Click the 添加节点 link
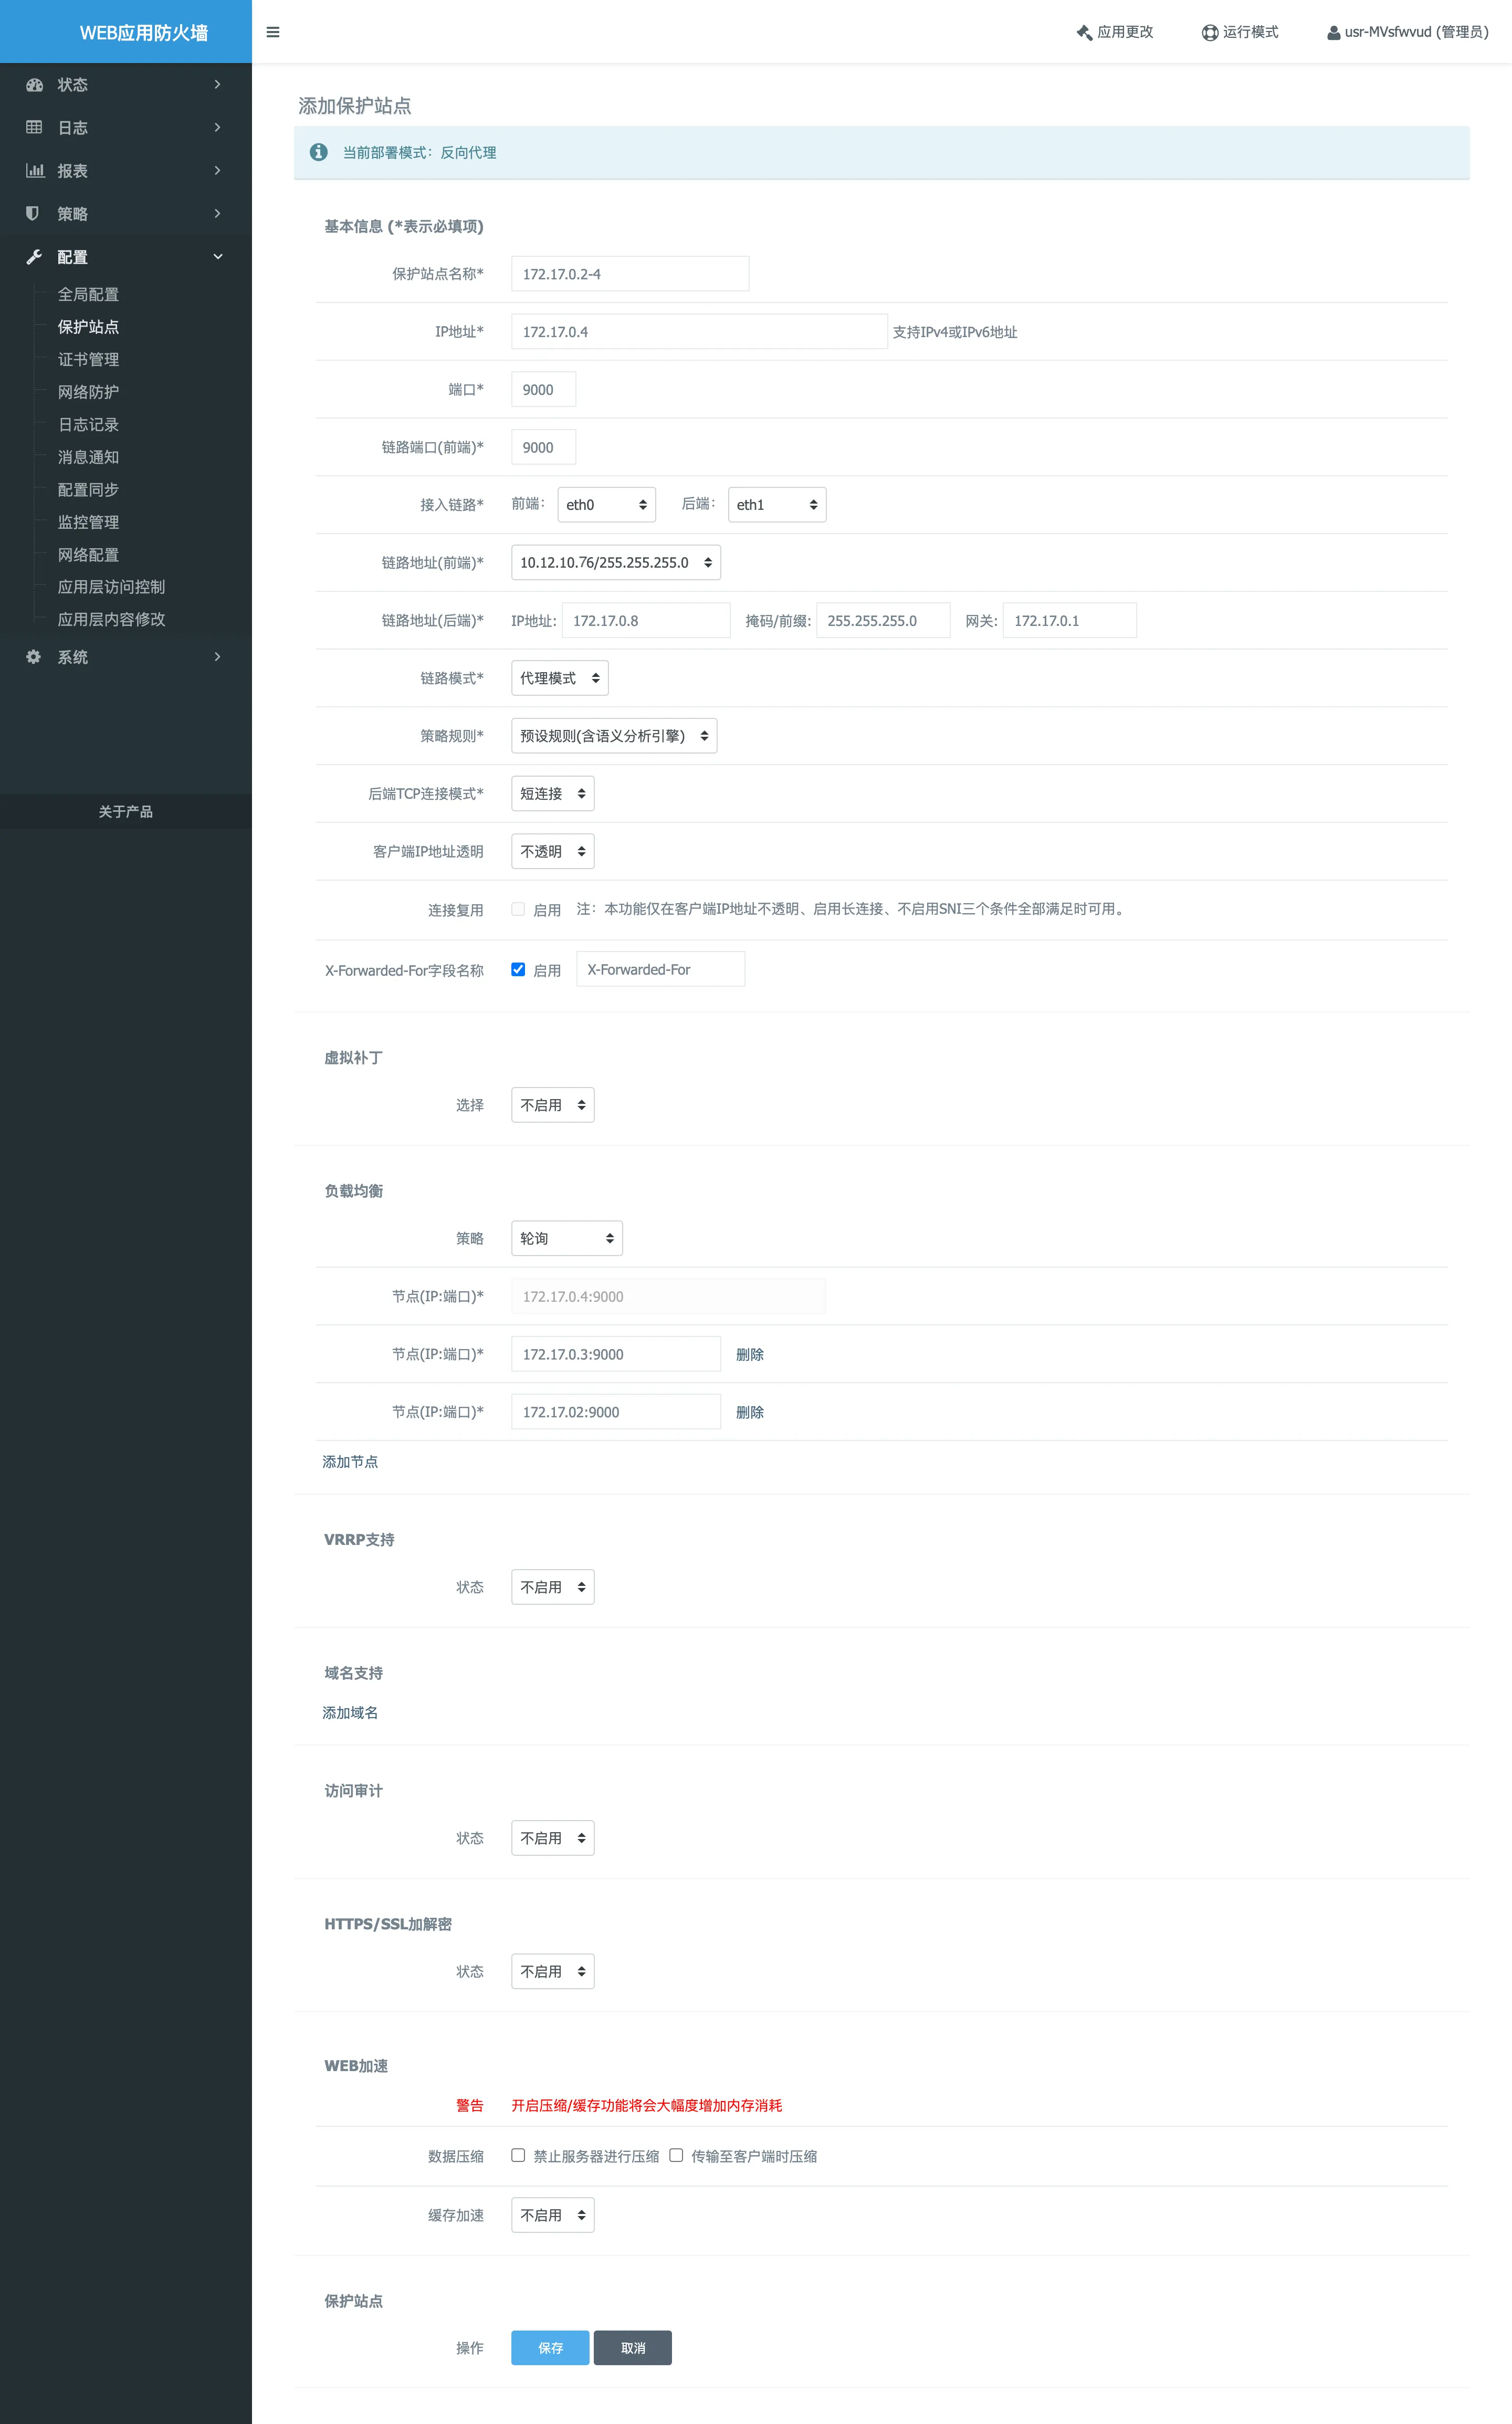 (350, 1462)
